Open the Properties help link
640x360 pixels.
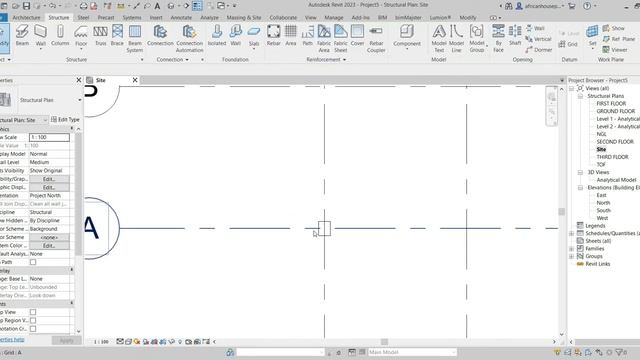[12, 340]
